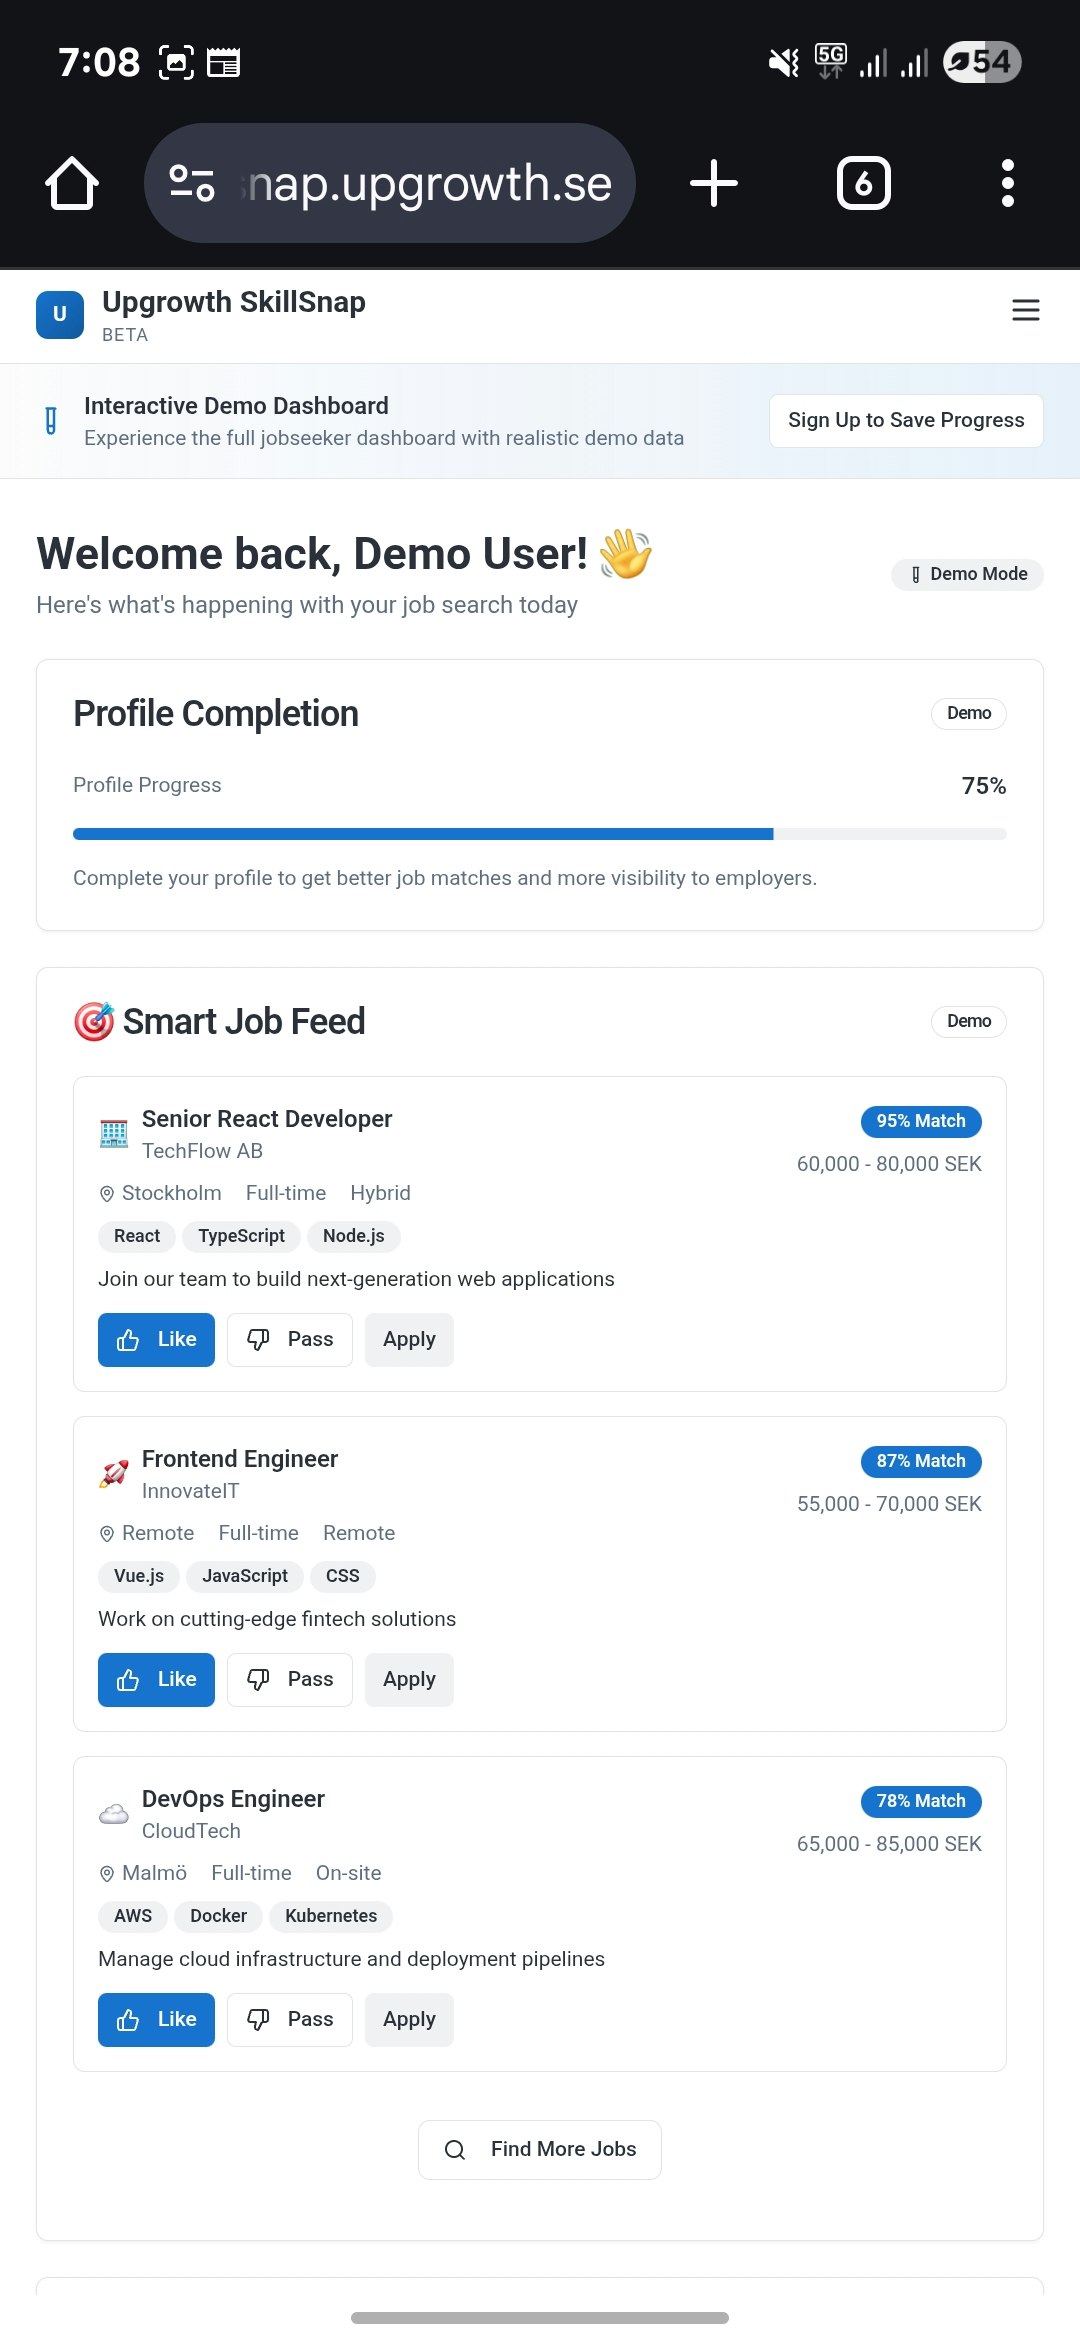Open the tab switcher showing 6 tabs
The width and height of the screenshot is (1080, 2340).
click(863, 183)
